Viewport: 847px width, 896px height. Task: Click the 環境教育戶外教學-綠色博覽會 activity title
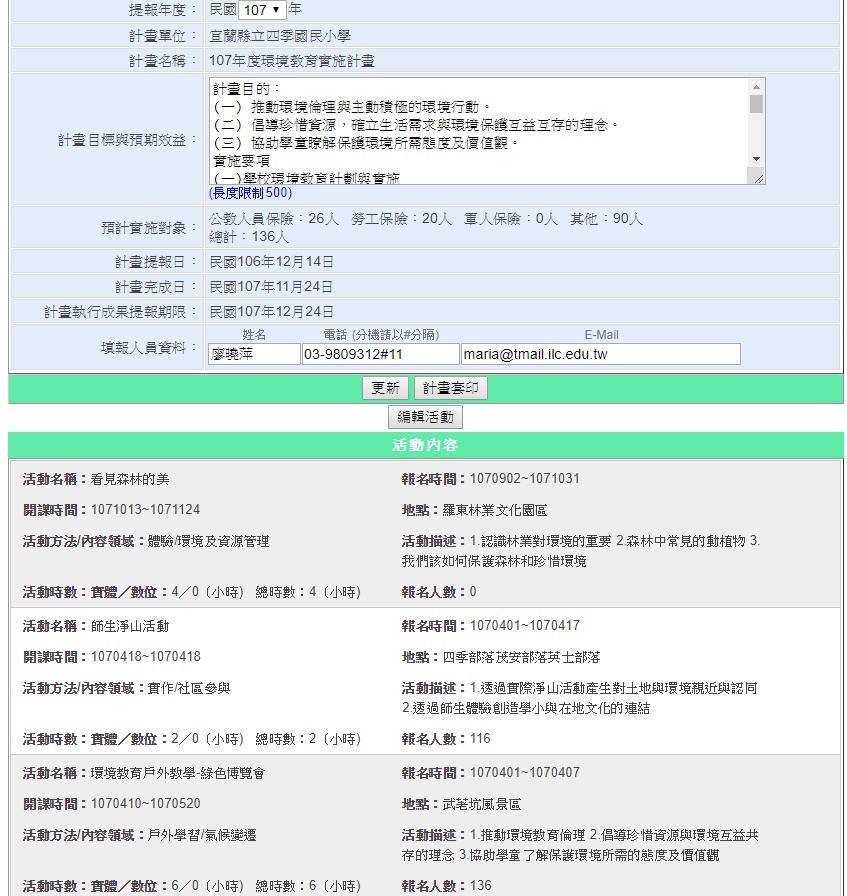[x=178, y=773]
